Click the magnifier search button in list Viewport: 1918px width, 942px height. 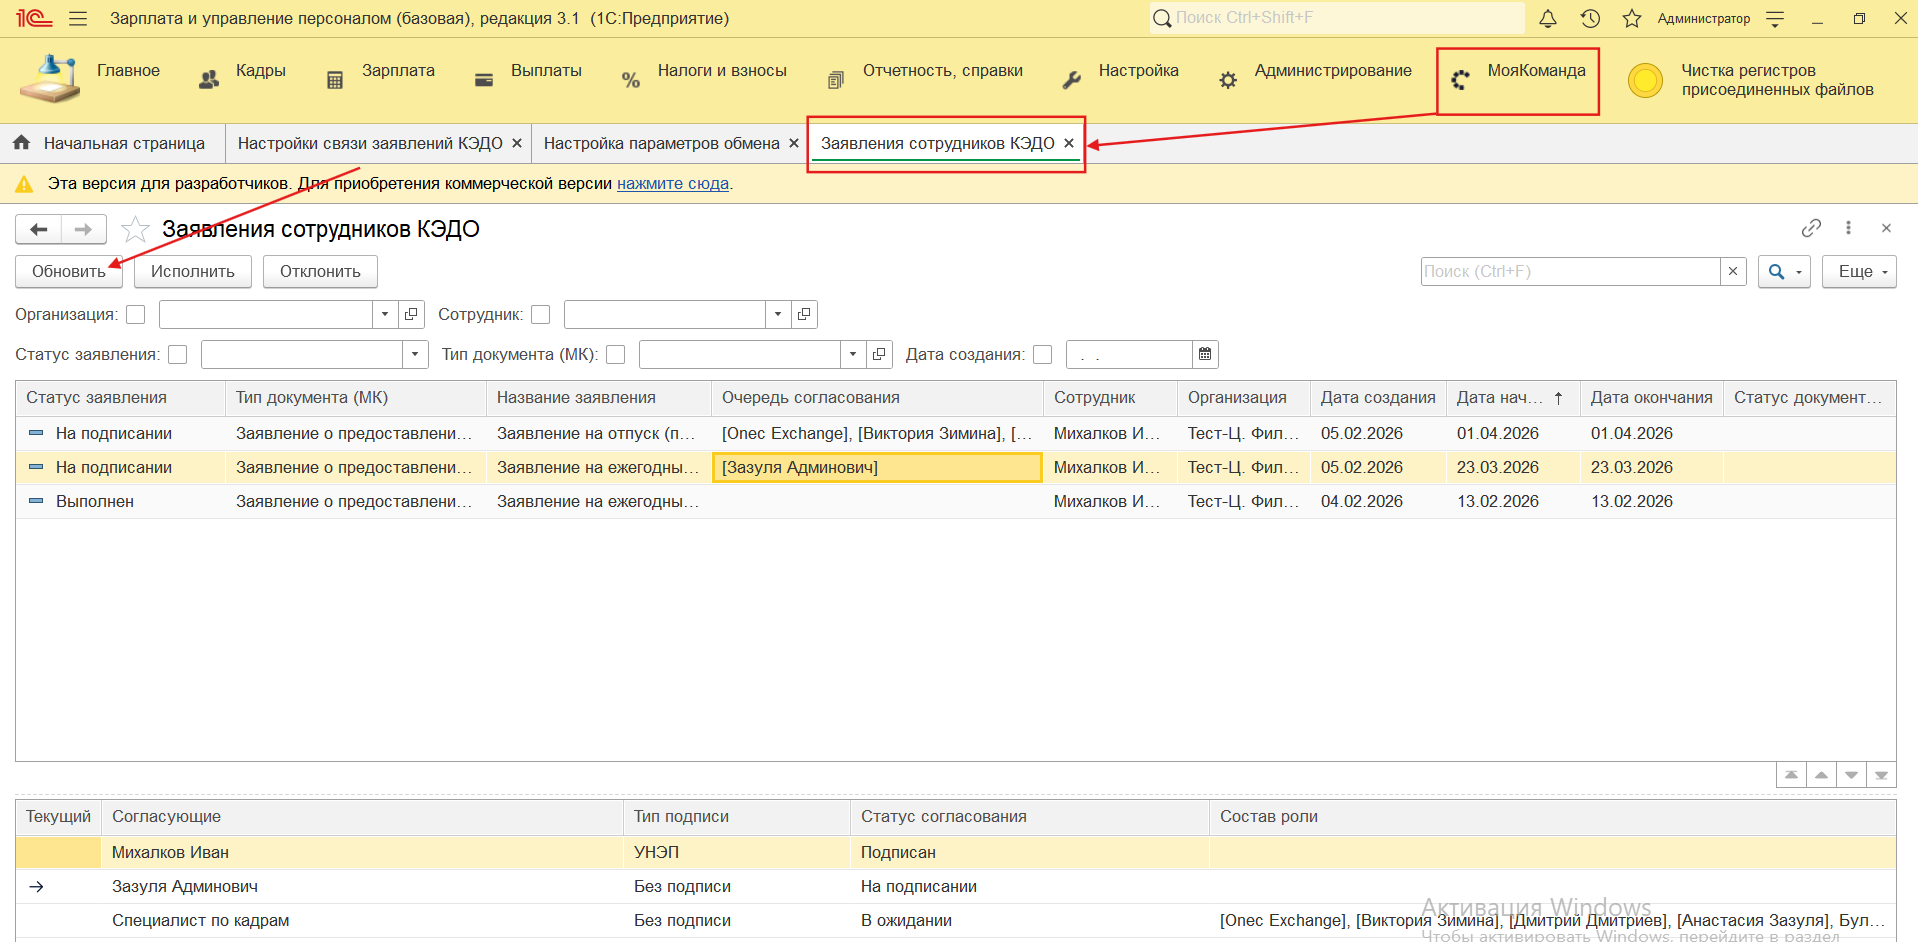pos(1777,272)
